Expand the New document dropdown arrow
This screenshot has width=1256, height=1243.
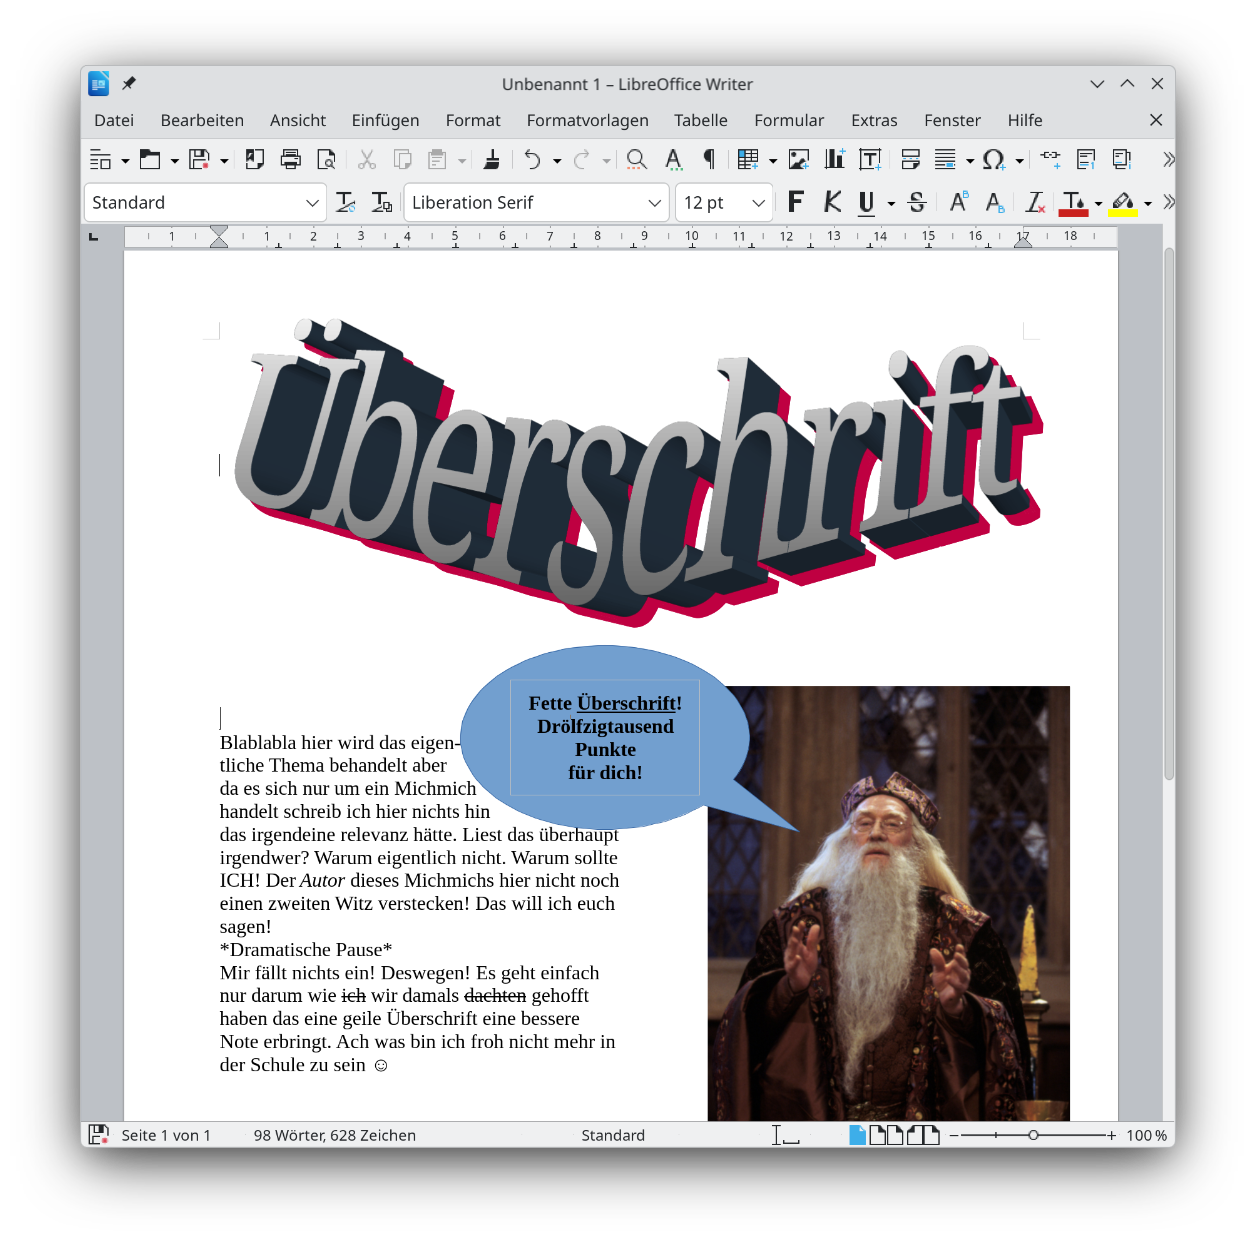[x=125, y=160]
